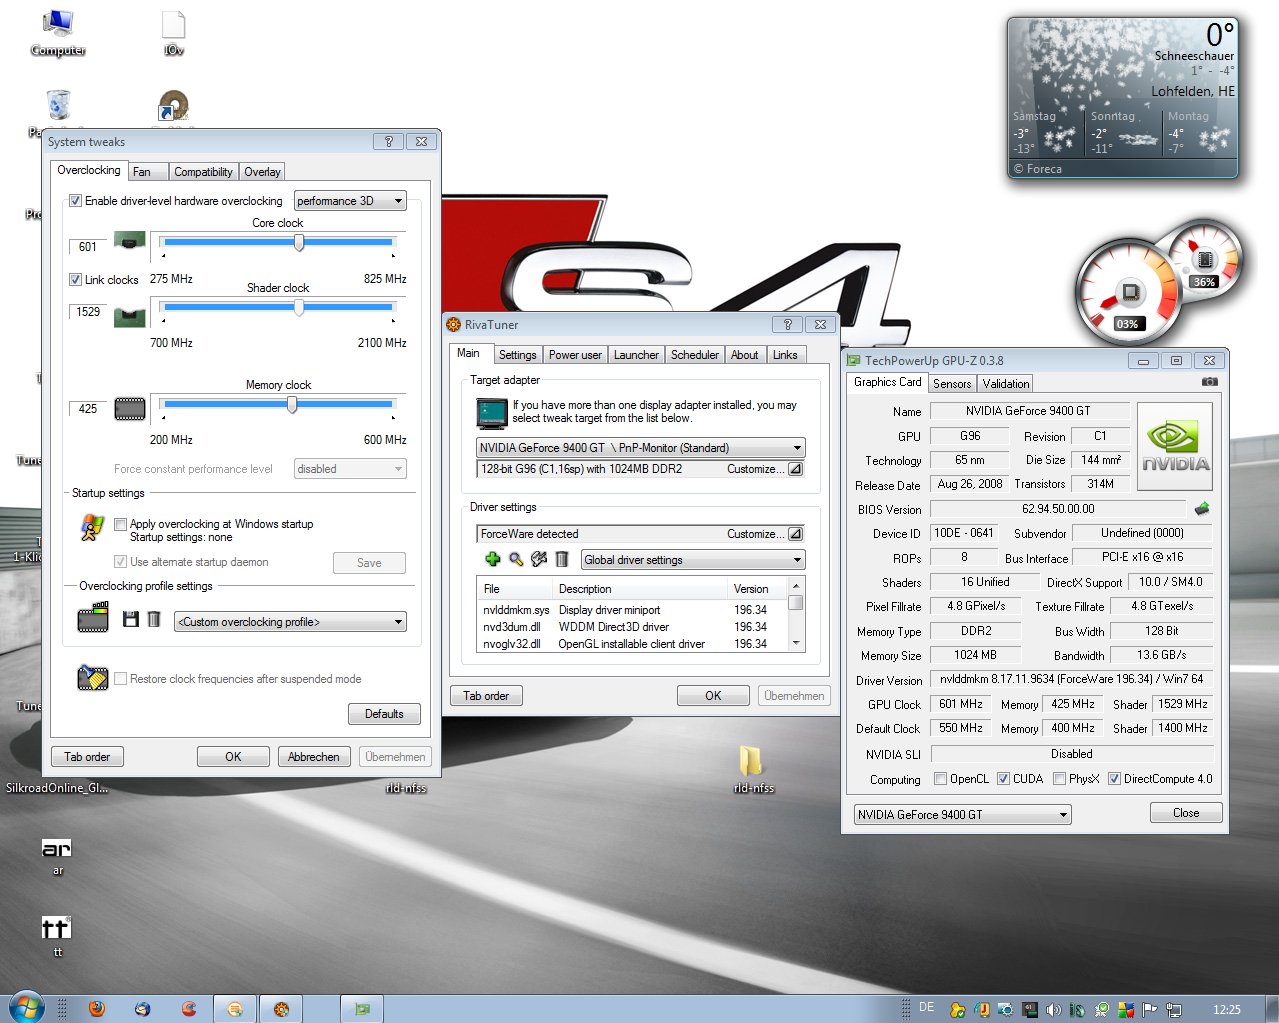The height and width of the screenshot is (1023, 1279).
Task: Toggle the Link clocks checkbox
Action: click(75, 280)
